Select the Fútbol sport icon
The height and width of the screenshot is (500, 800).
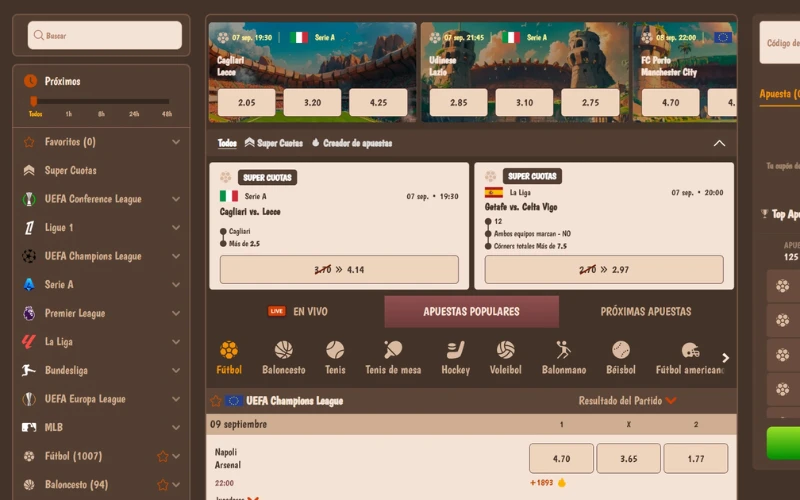[x=229, y=350]
